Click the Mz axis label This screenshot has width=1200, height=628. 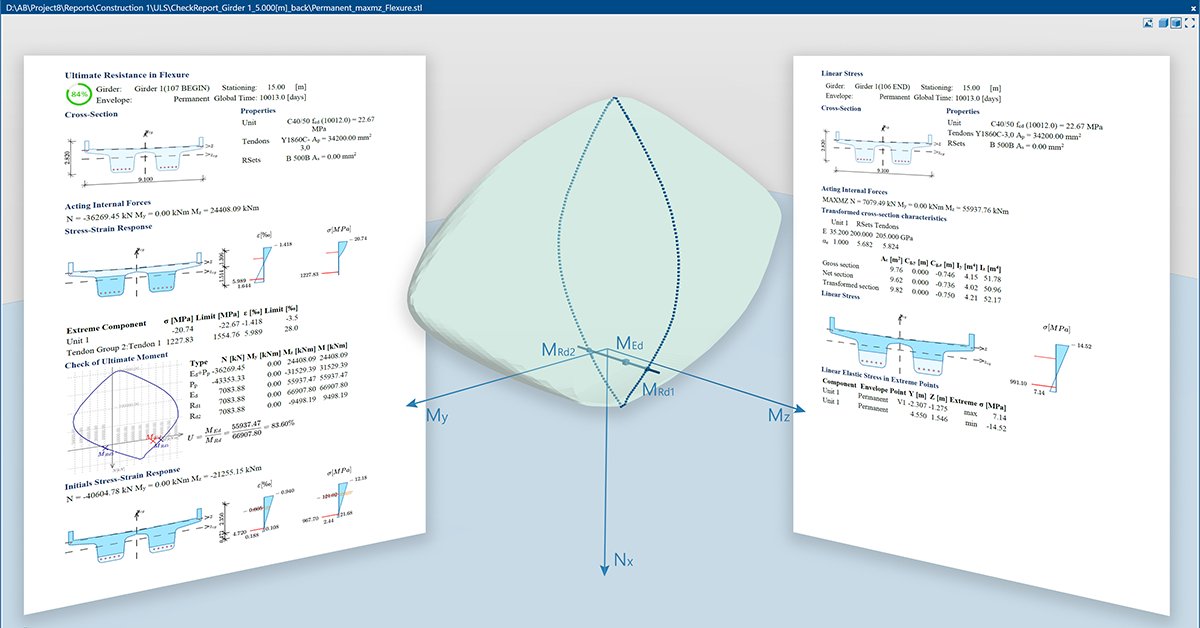(x=780, y=414)
